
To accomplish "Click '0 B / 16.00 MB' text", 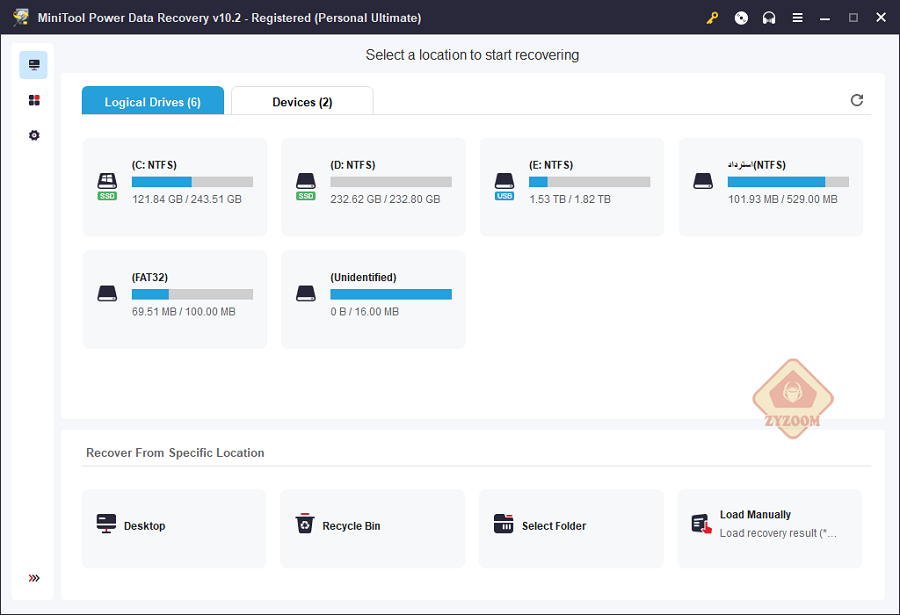I will (x=364, y=312).
